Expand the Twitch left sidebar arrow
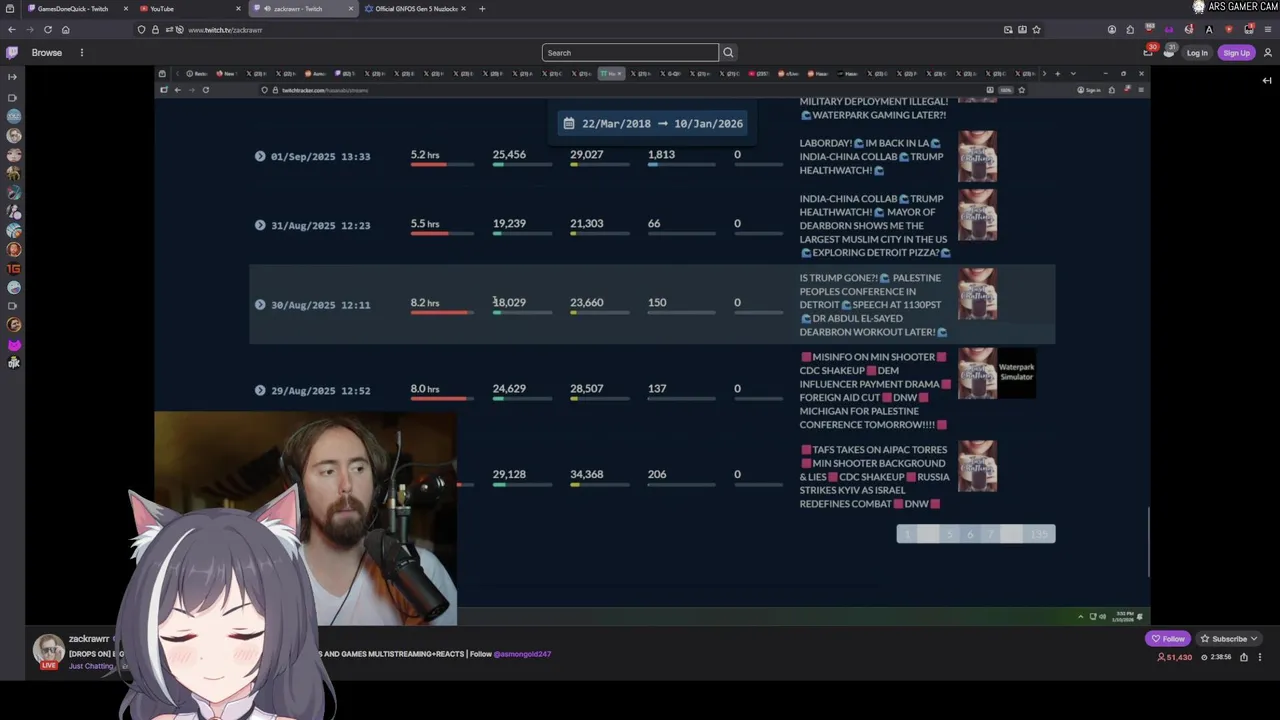This screenshot has width=1280, height=720. tap(12, 77)
